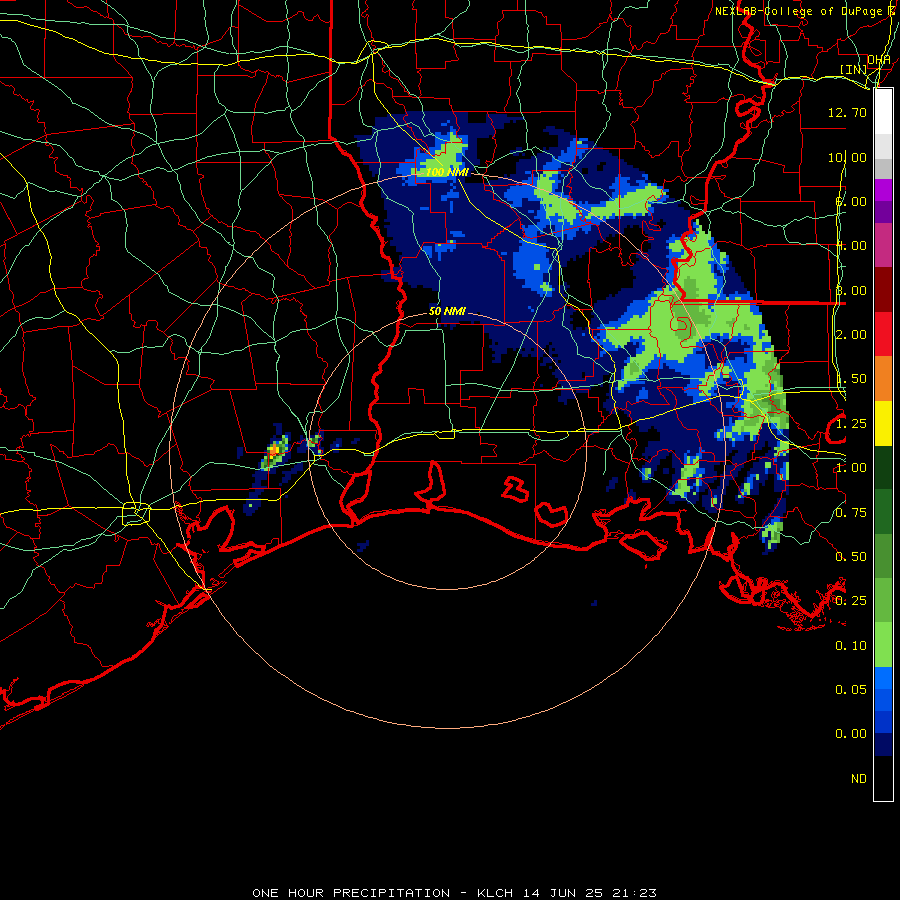Click the '0.25' legend value

coord(851,601)
